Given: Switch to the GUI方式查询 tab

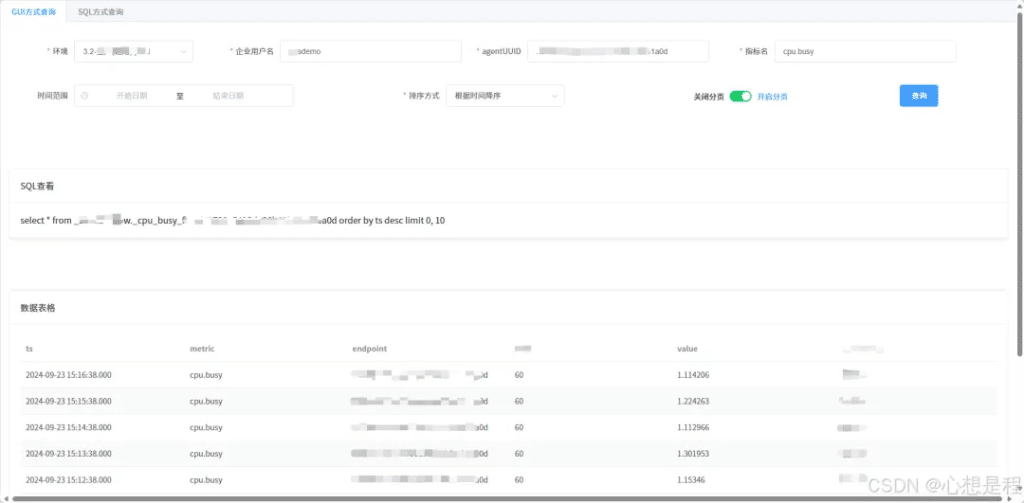Looking at the screenshot, I should tap(34, 11).
